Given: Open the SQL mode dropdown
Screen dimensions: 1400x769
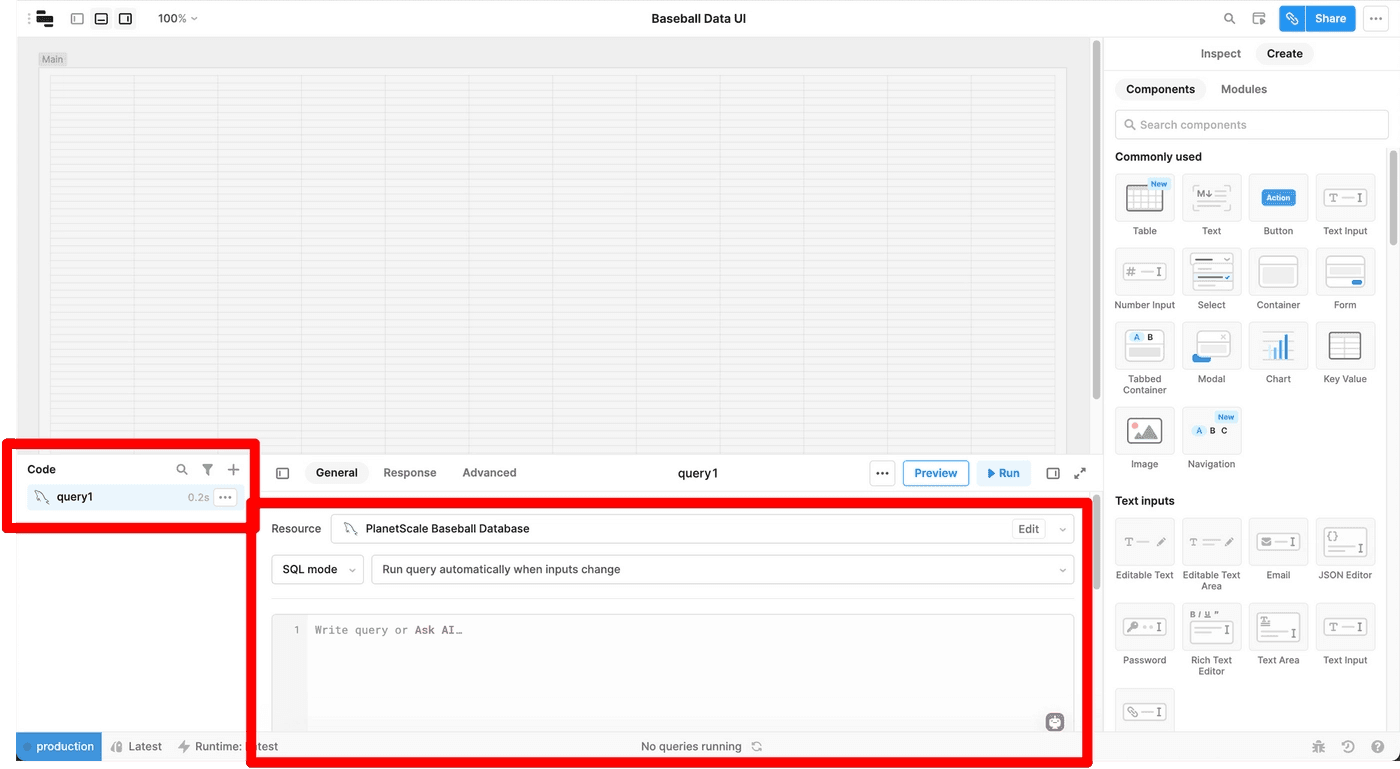Looking at the screenshot, I should [317, 569].
